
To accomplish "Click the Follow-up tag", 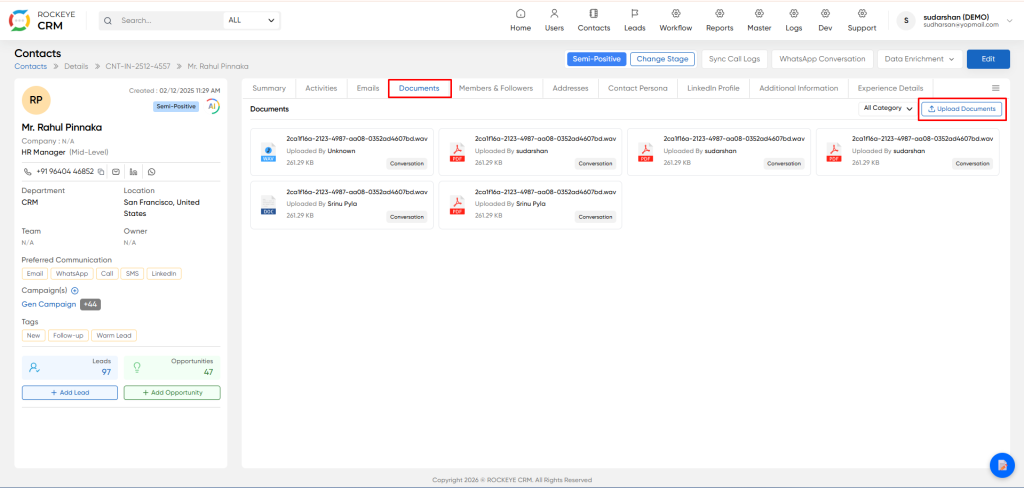I will 68,336.
